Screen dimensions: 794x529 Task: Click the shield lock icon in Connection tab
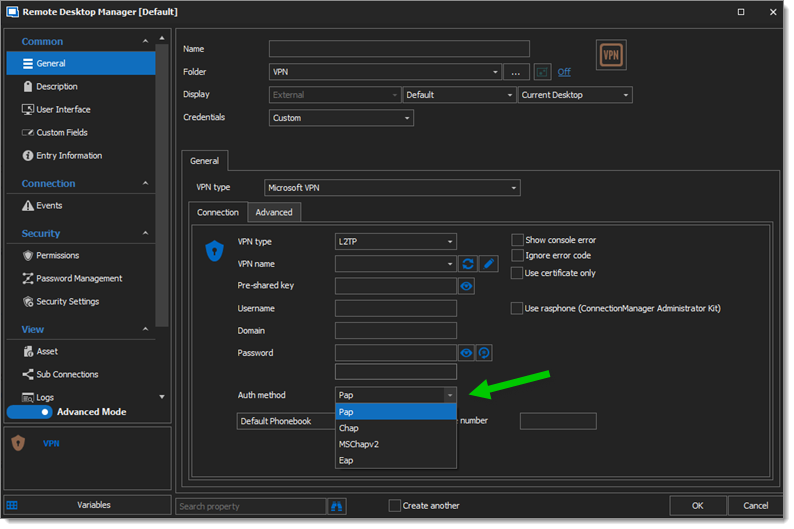(215, 251)
